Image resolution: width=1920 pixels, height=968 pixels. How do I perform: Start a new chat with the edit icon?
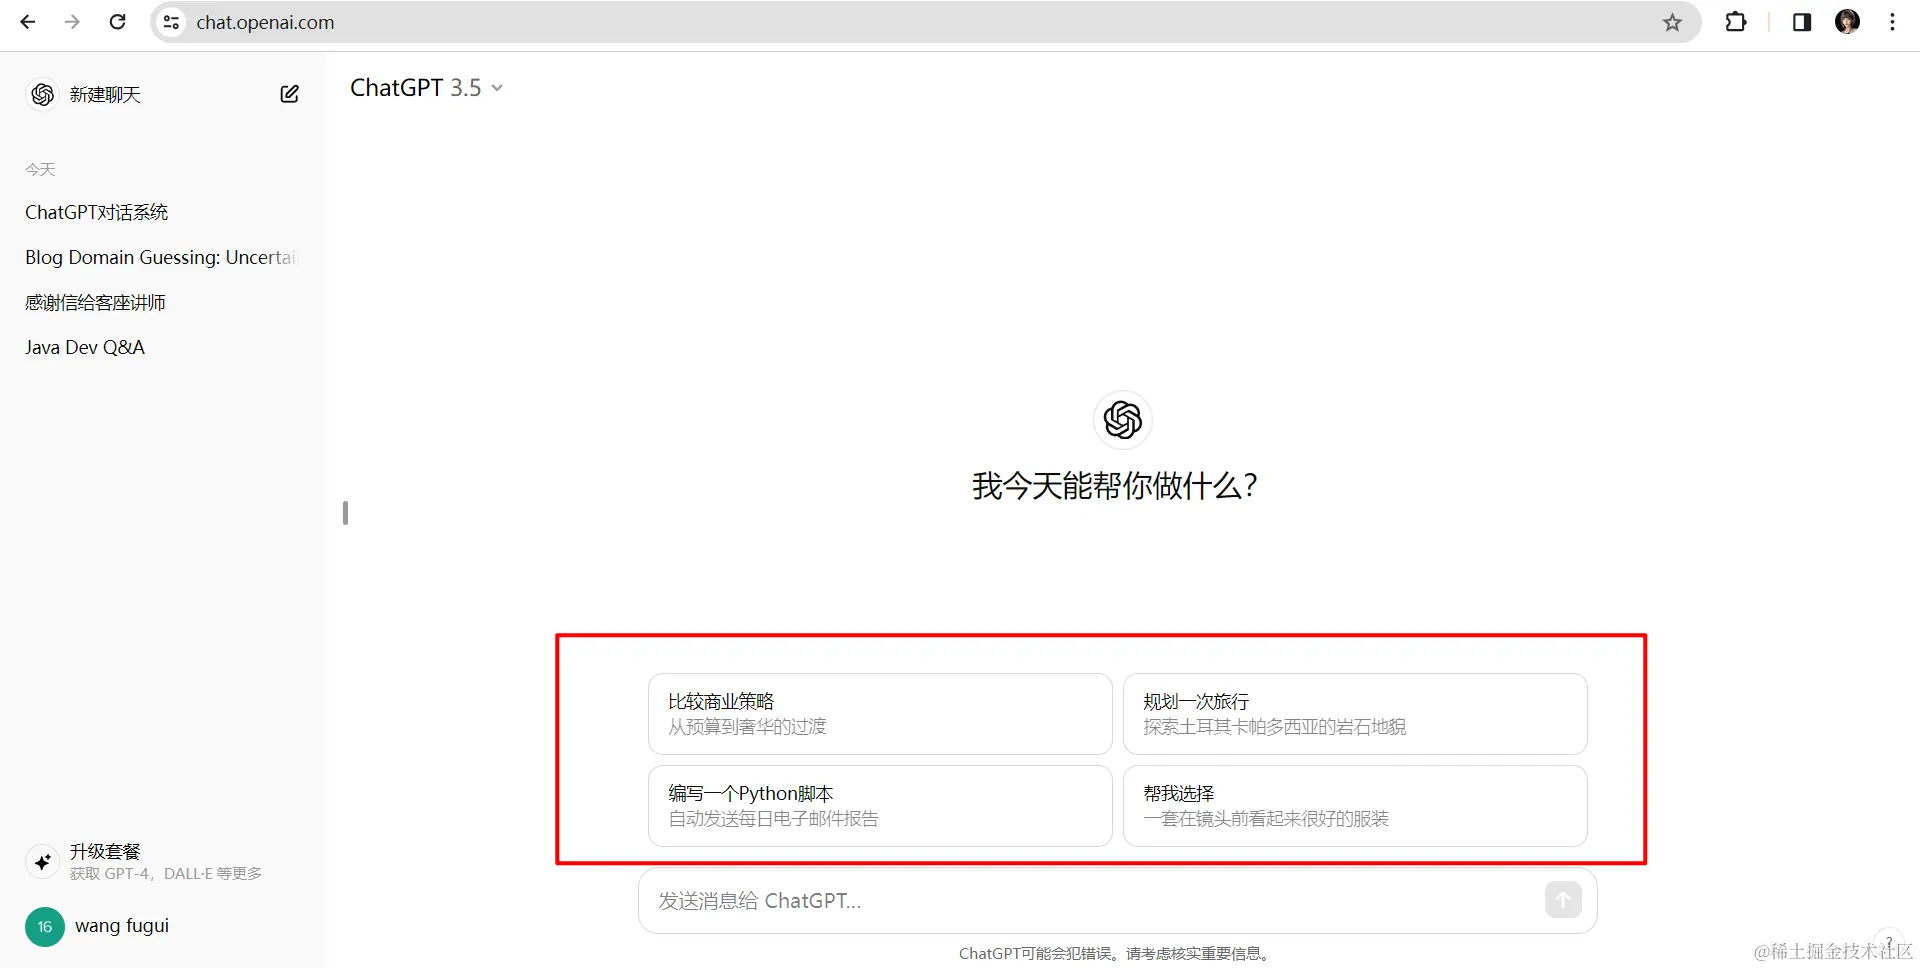click(289, 94)
